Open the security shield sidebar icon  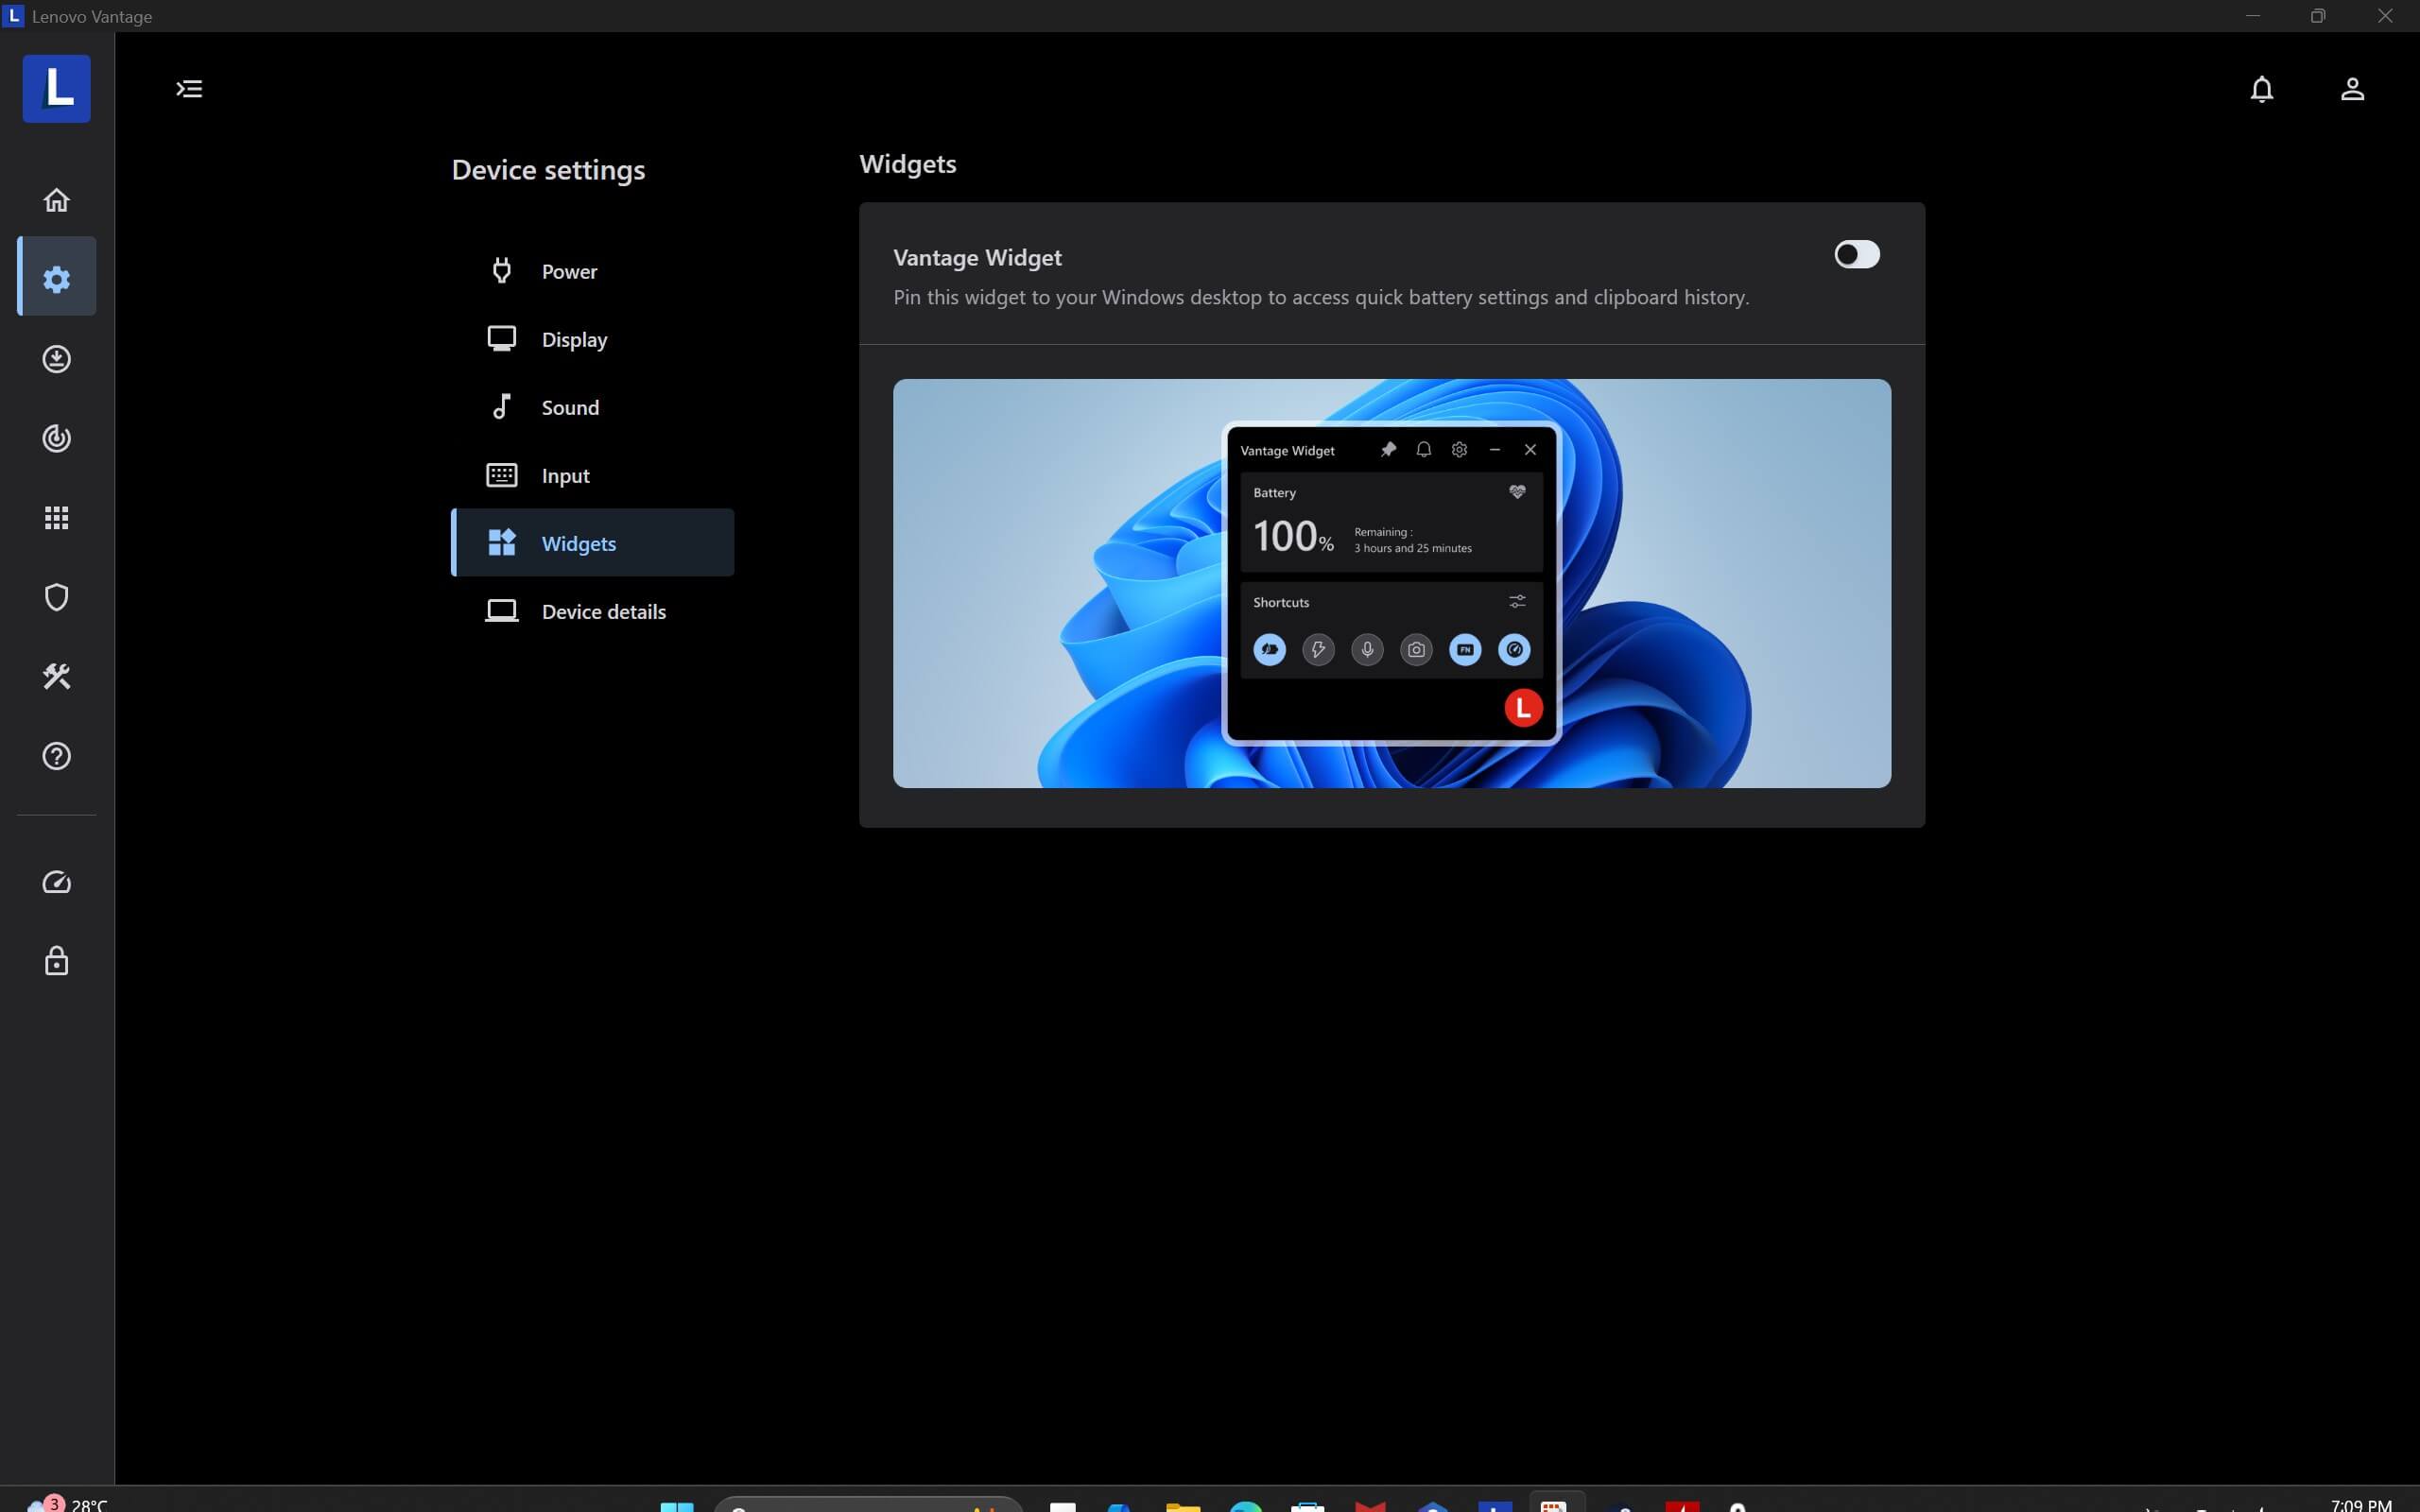coord(56,597)
